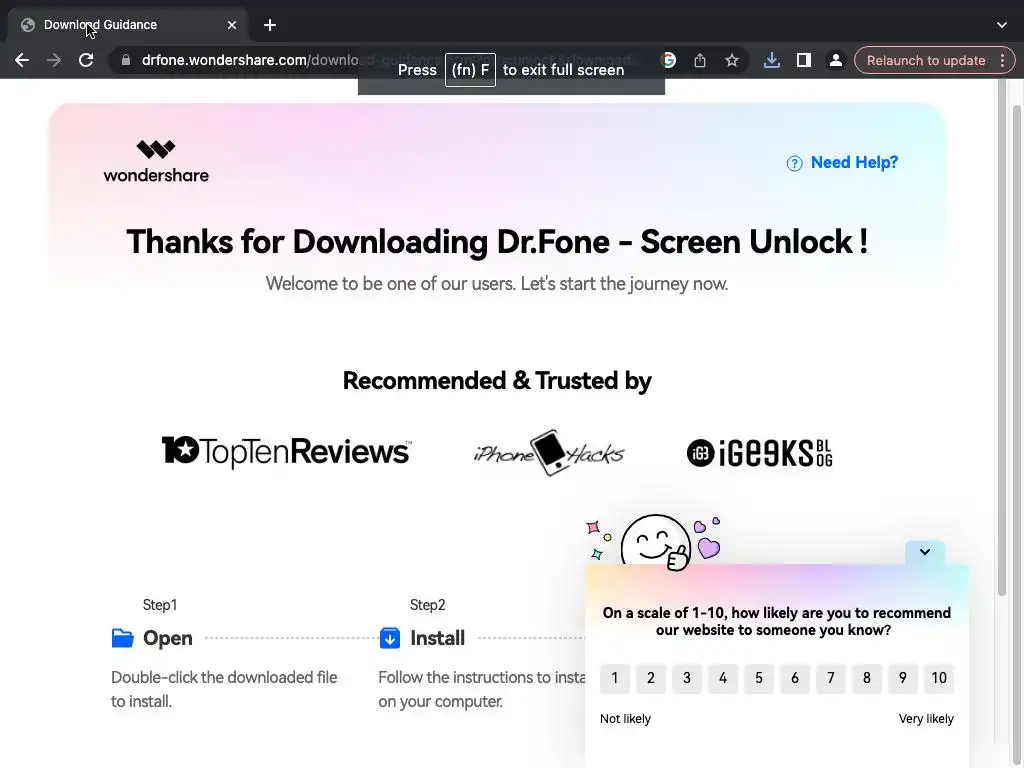Image resolution: width=1024 pixels, height=768 pixels.
Task: Go back with the browser back arrow
Action: click(x=22, y=60)
